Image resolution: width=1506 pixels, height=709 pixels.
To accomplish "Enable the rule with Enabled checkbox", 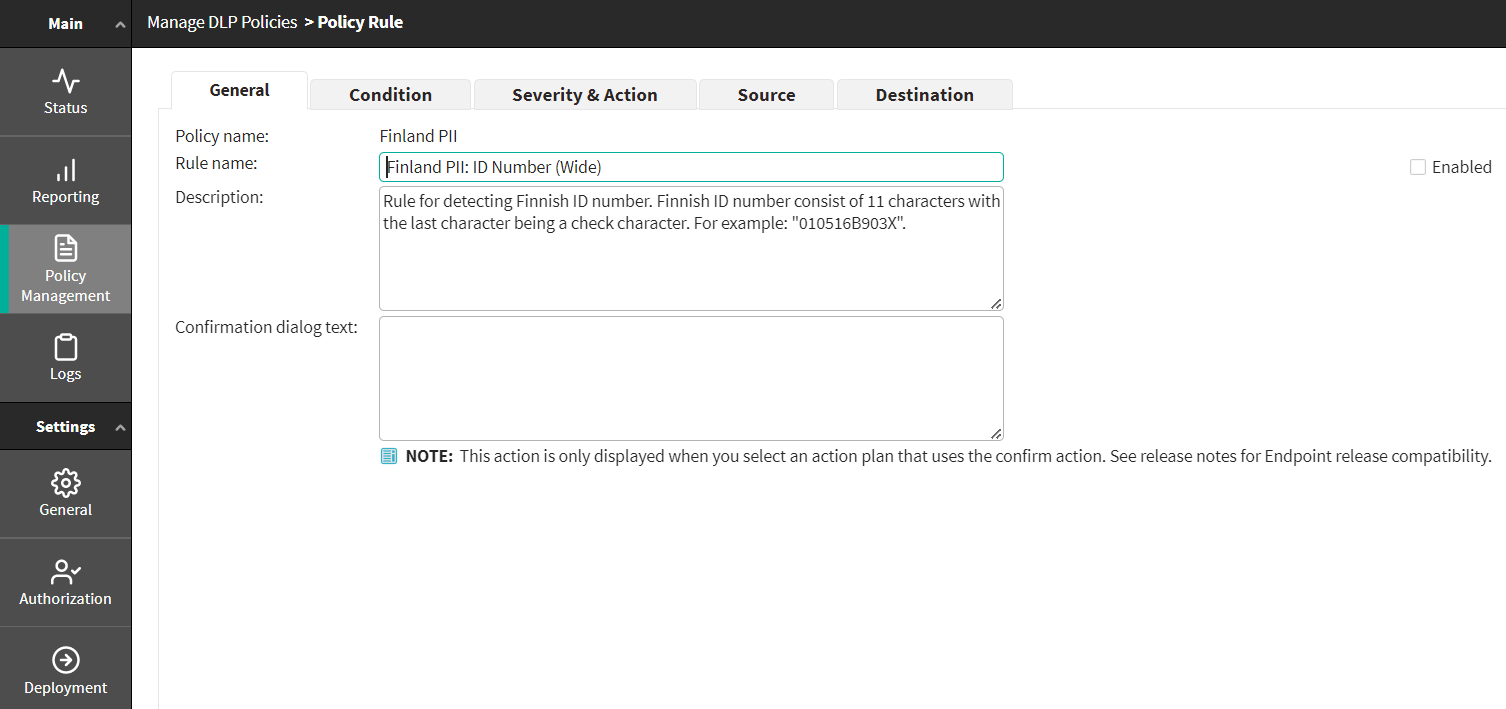I will coord(1417,167).
